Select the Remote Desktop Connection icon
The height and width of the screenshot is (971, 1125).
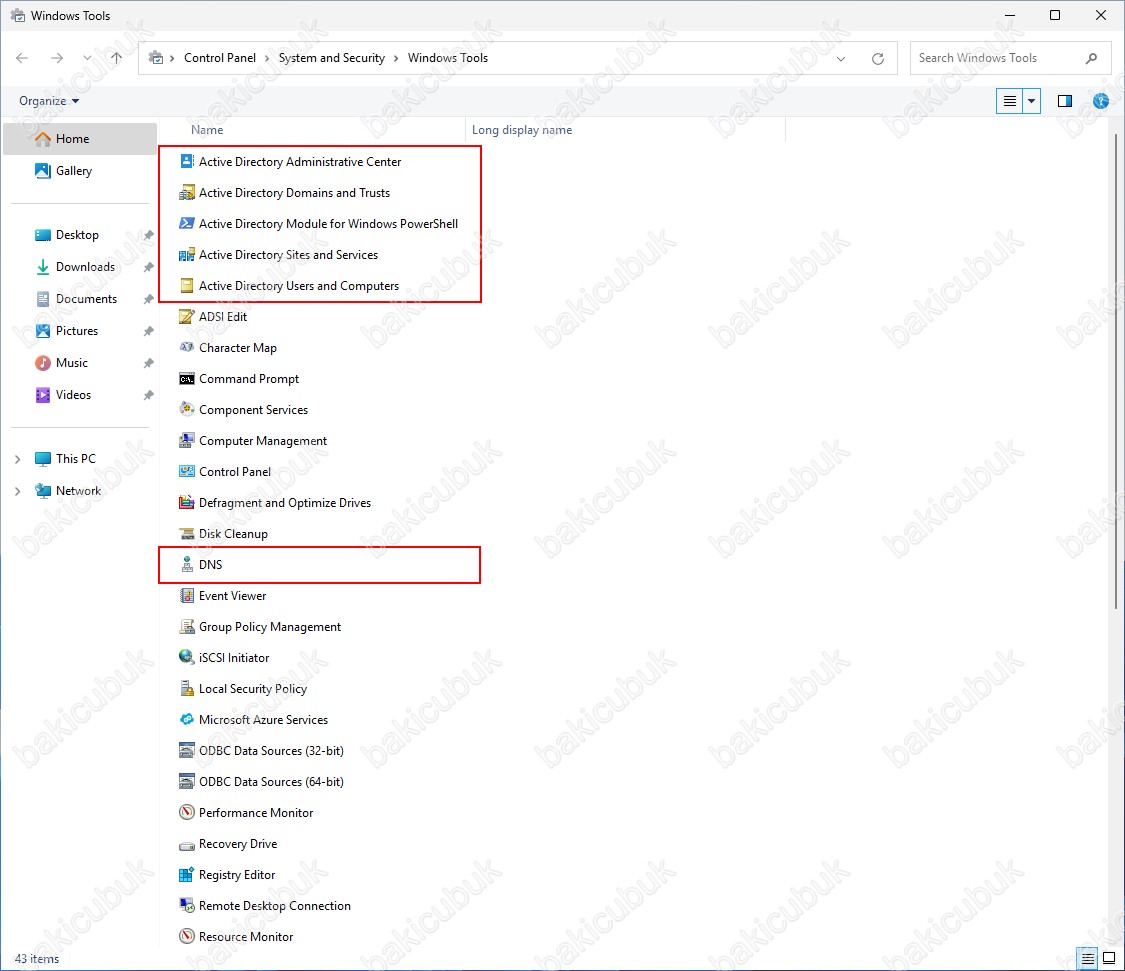tap(187, 906)
